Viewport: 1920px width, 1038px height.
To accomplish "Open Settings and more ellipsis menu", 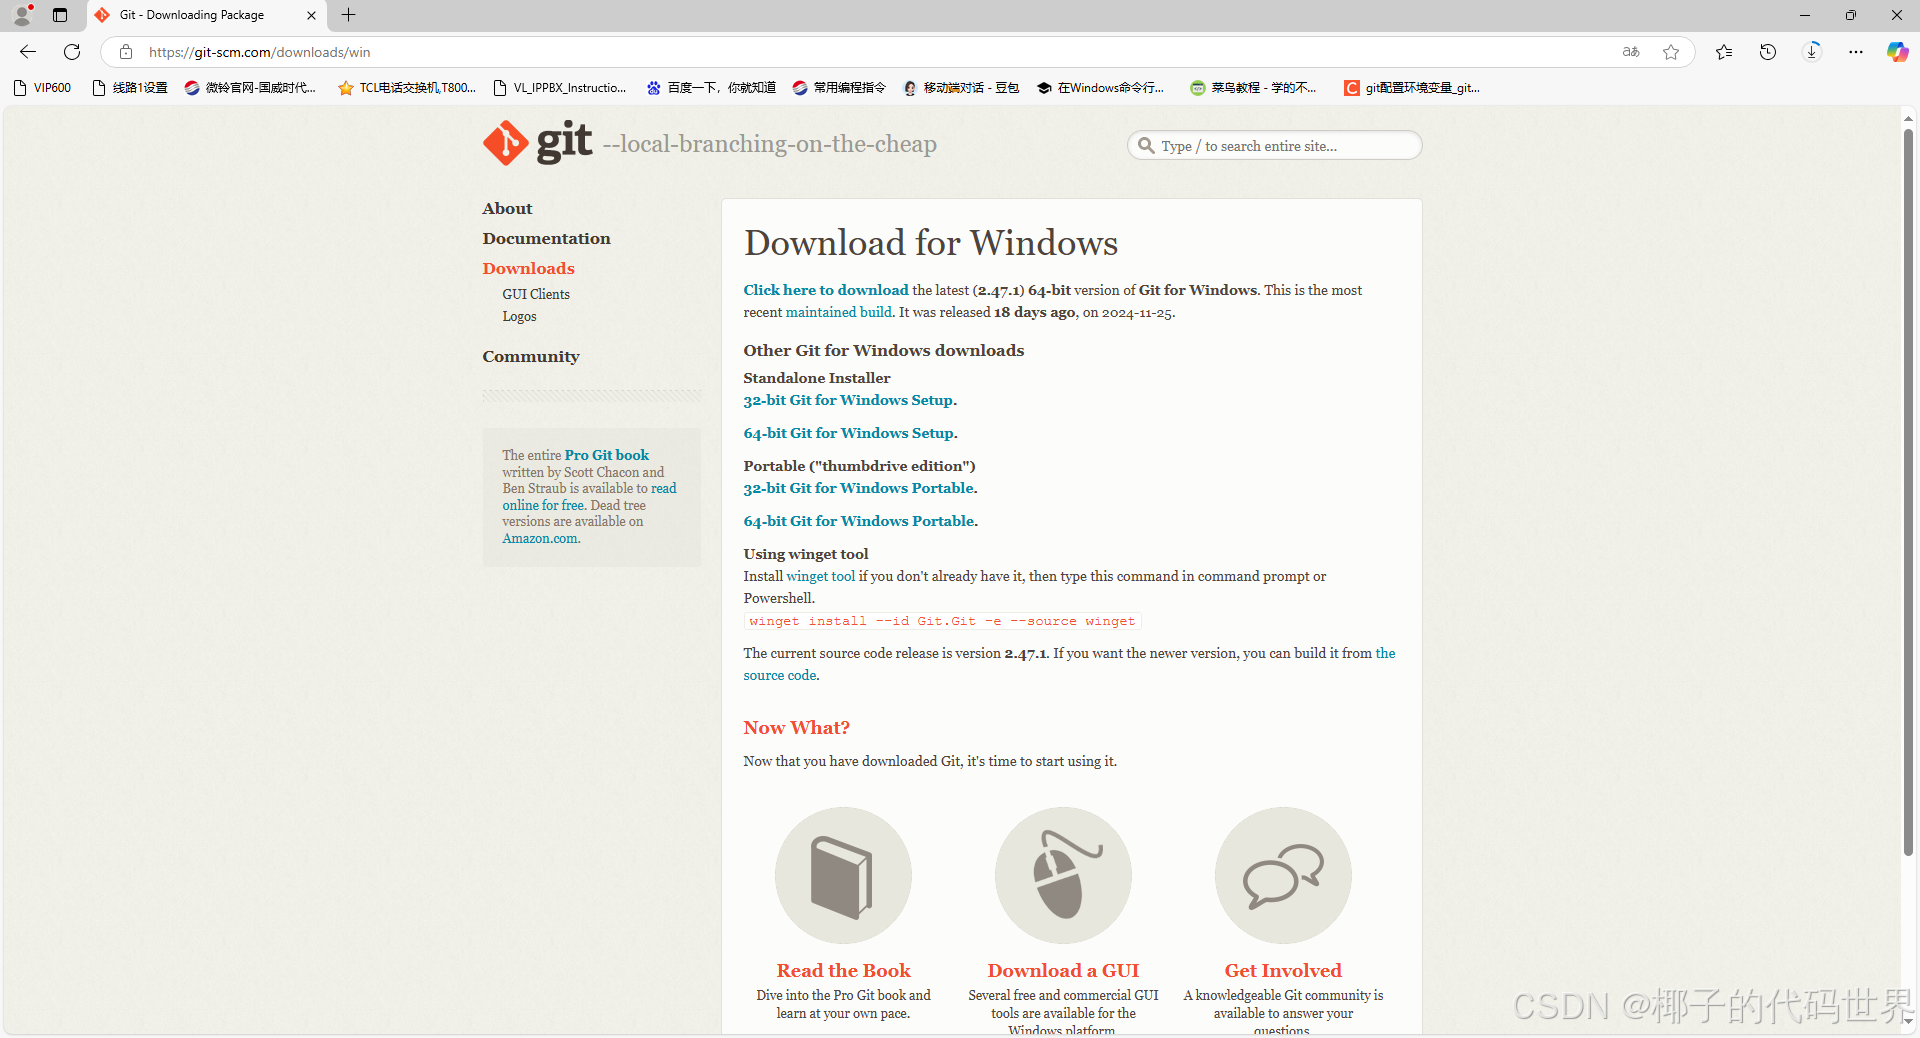I will pos(1856,52).
